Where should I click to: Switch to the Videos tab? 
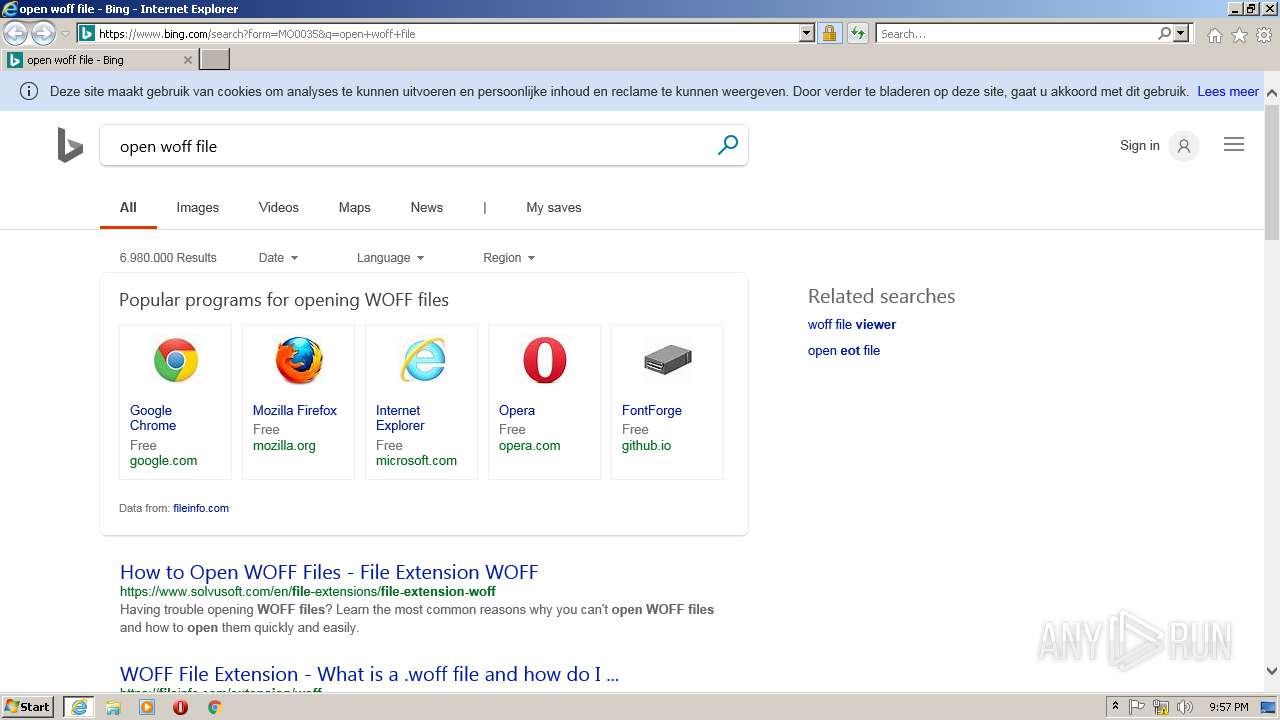pyautogui.click(x=279, y=208)
